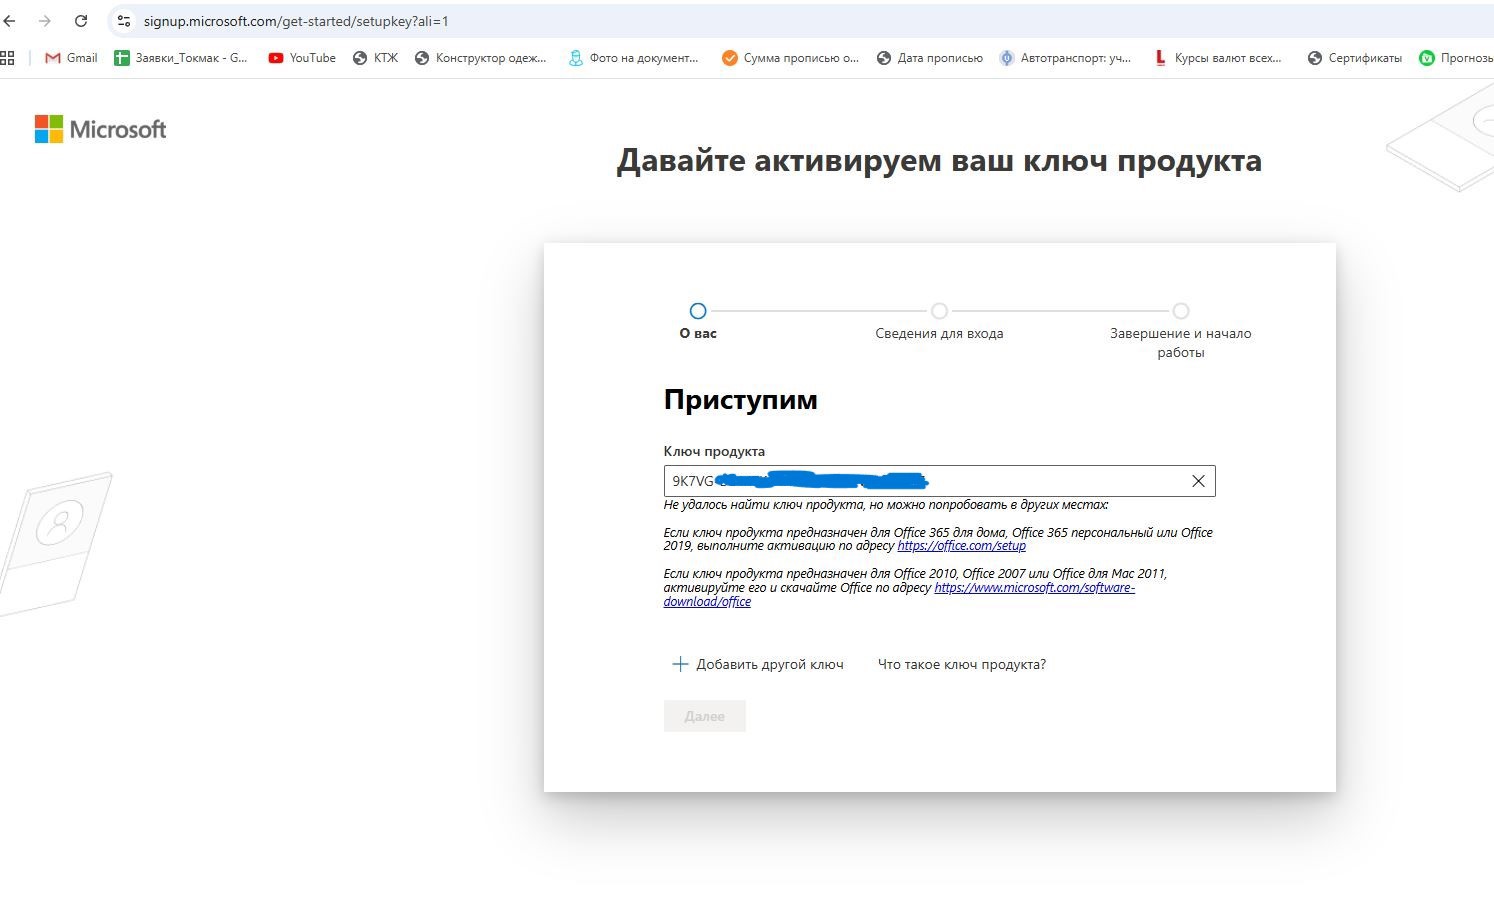Open the YouTube bookmark

[302, 58]
